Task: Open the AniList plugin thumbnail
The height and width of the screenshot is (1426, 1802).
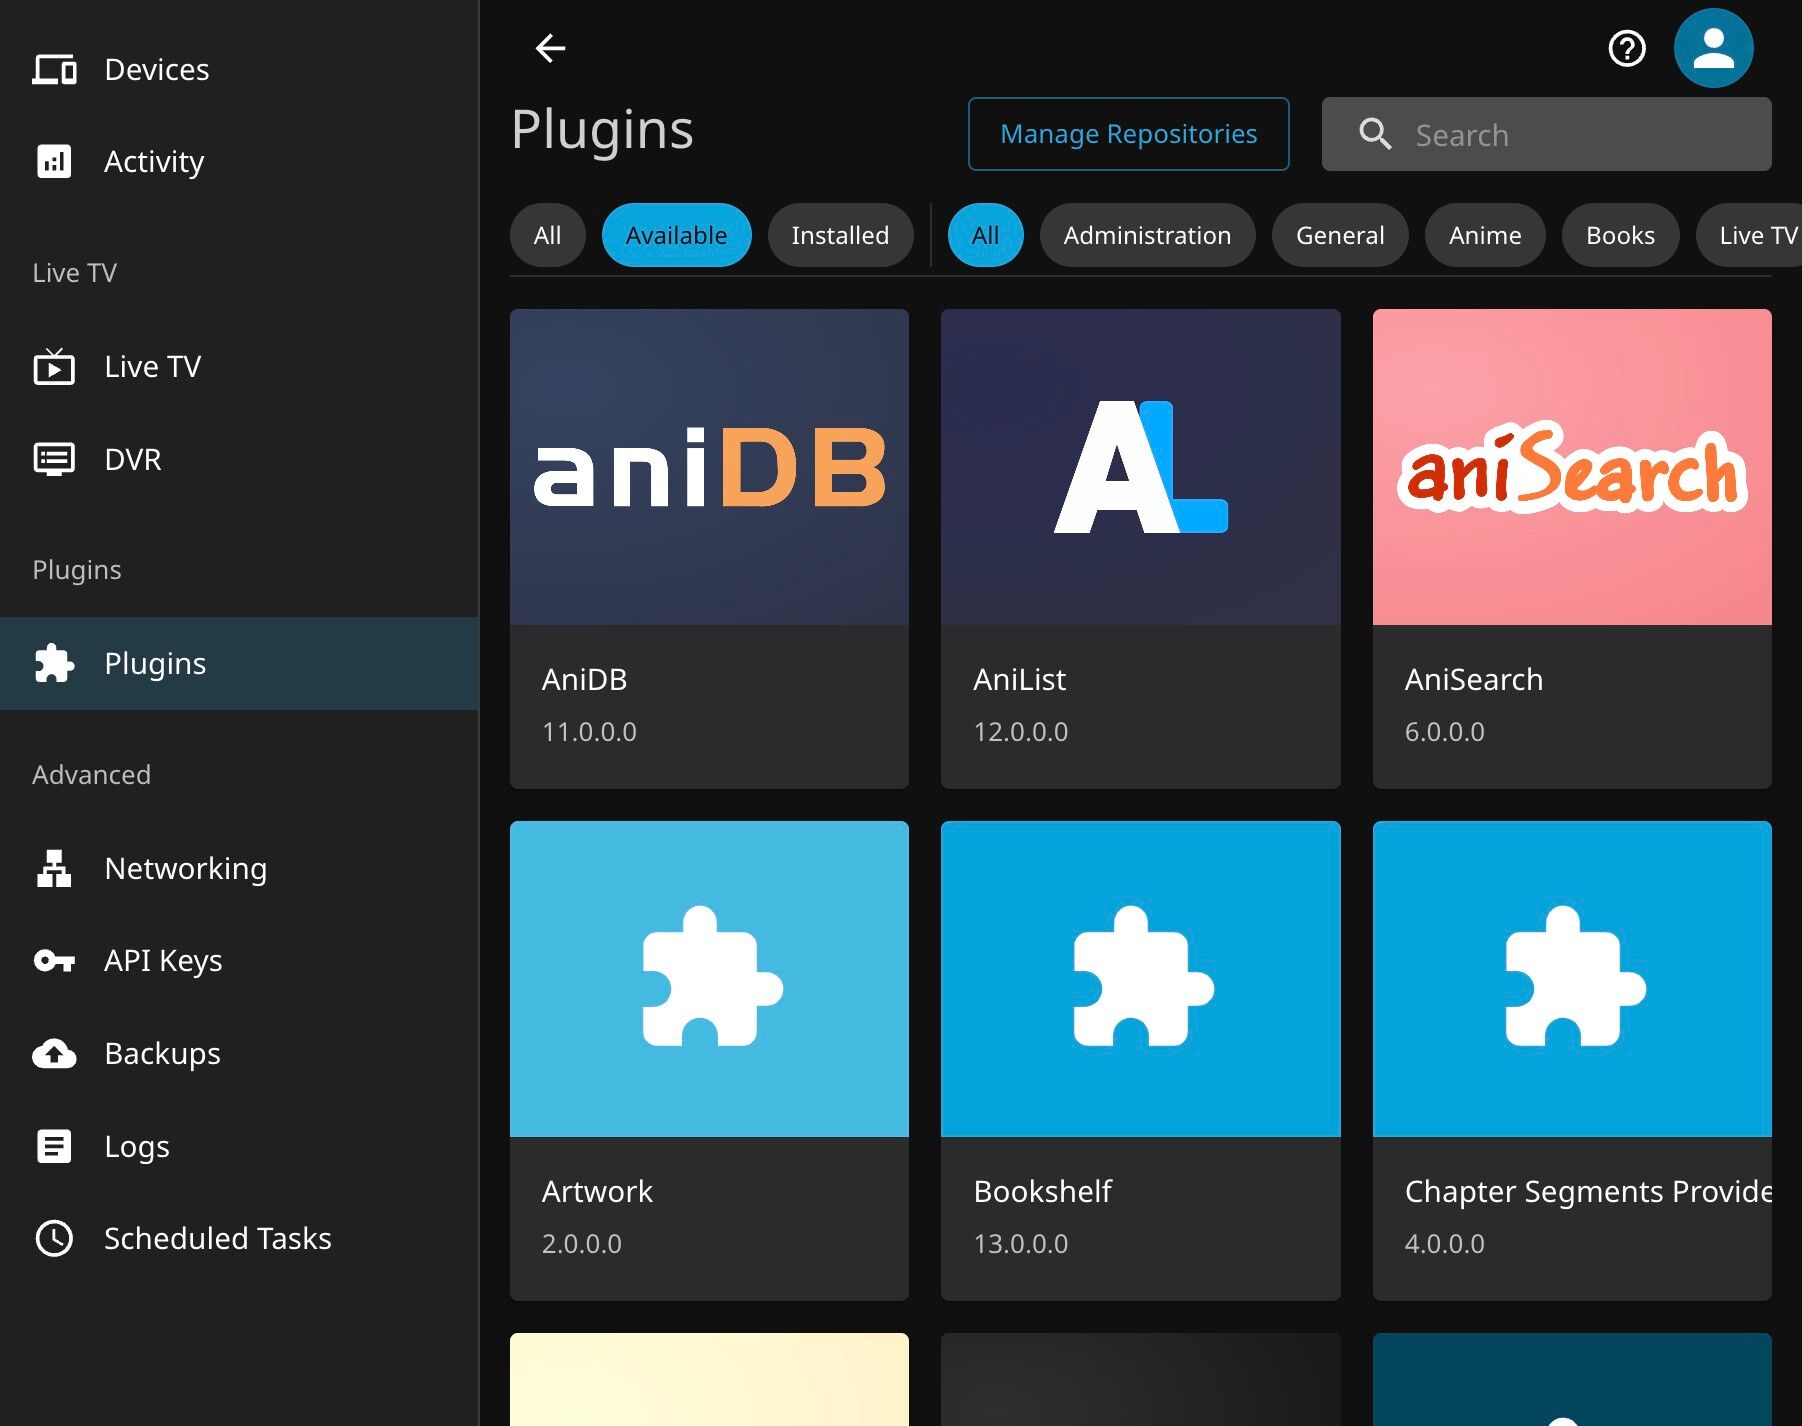Action: (x=1140, y=467)
